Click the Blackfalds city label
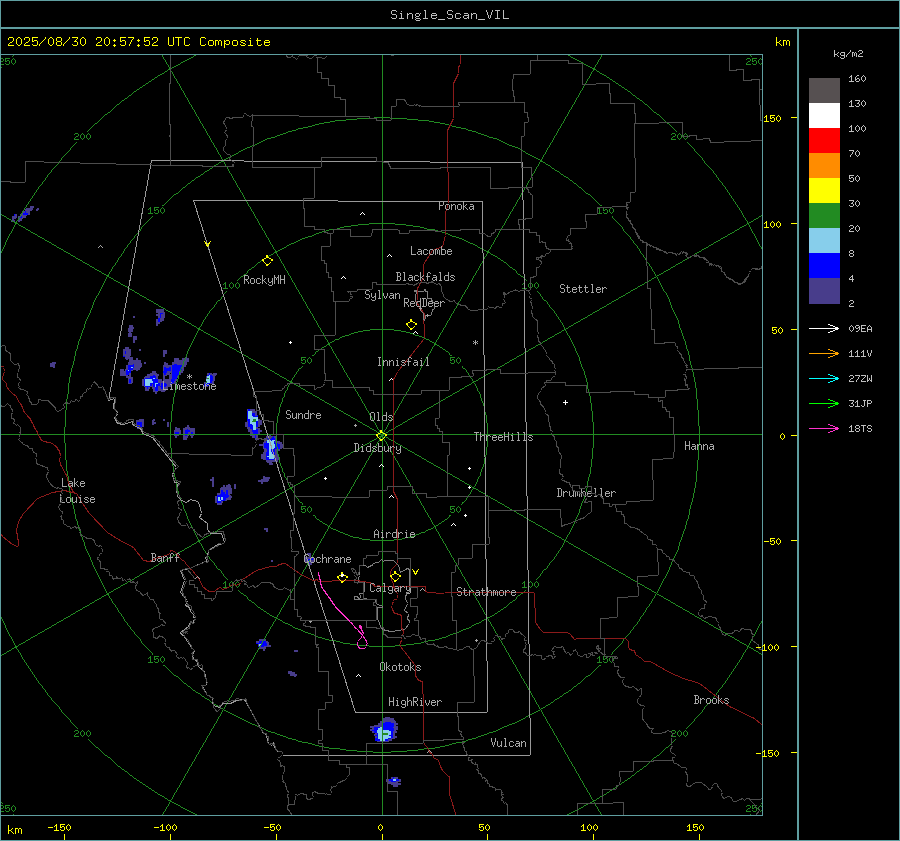The image size is (900, 841). [425, 277]
